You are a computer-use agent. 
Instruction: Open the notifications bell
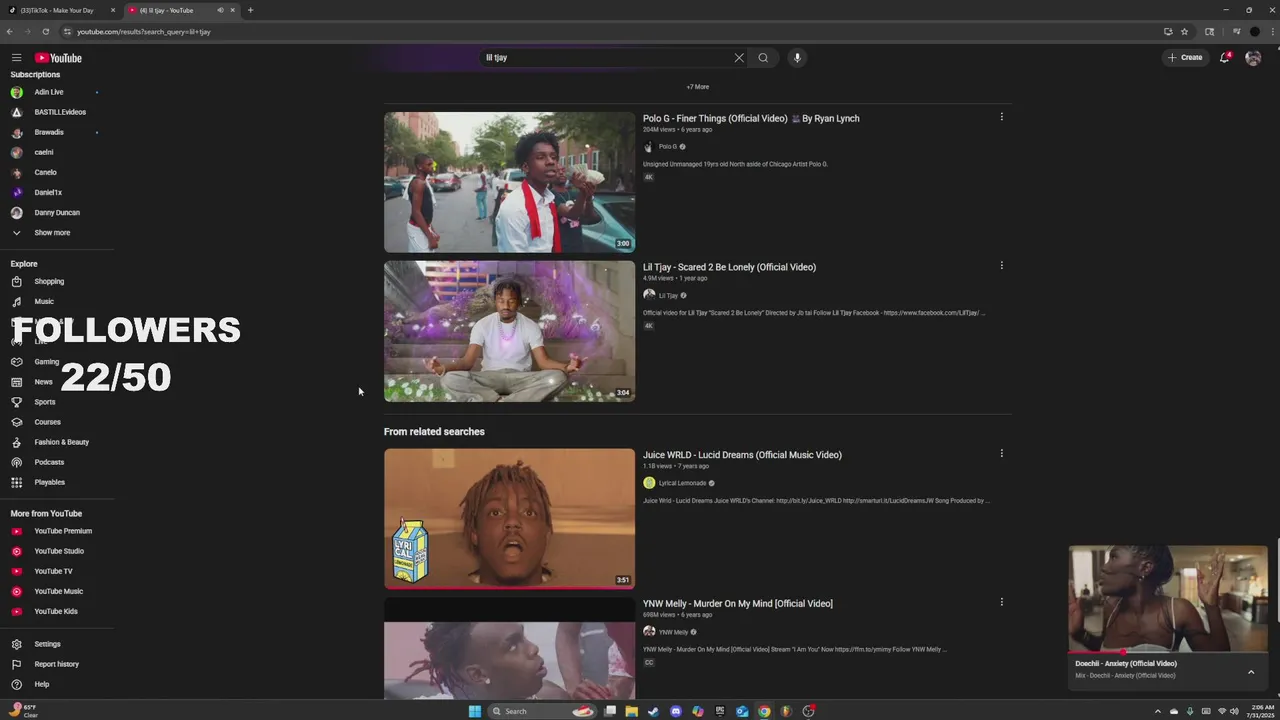click(1225, 58)
